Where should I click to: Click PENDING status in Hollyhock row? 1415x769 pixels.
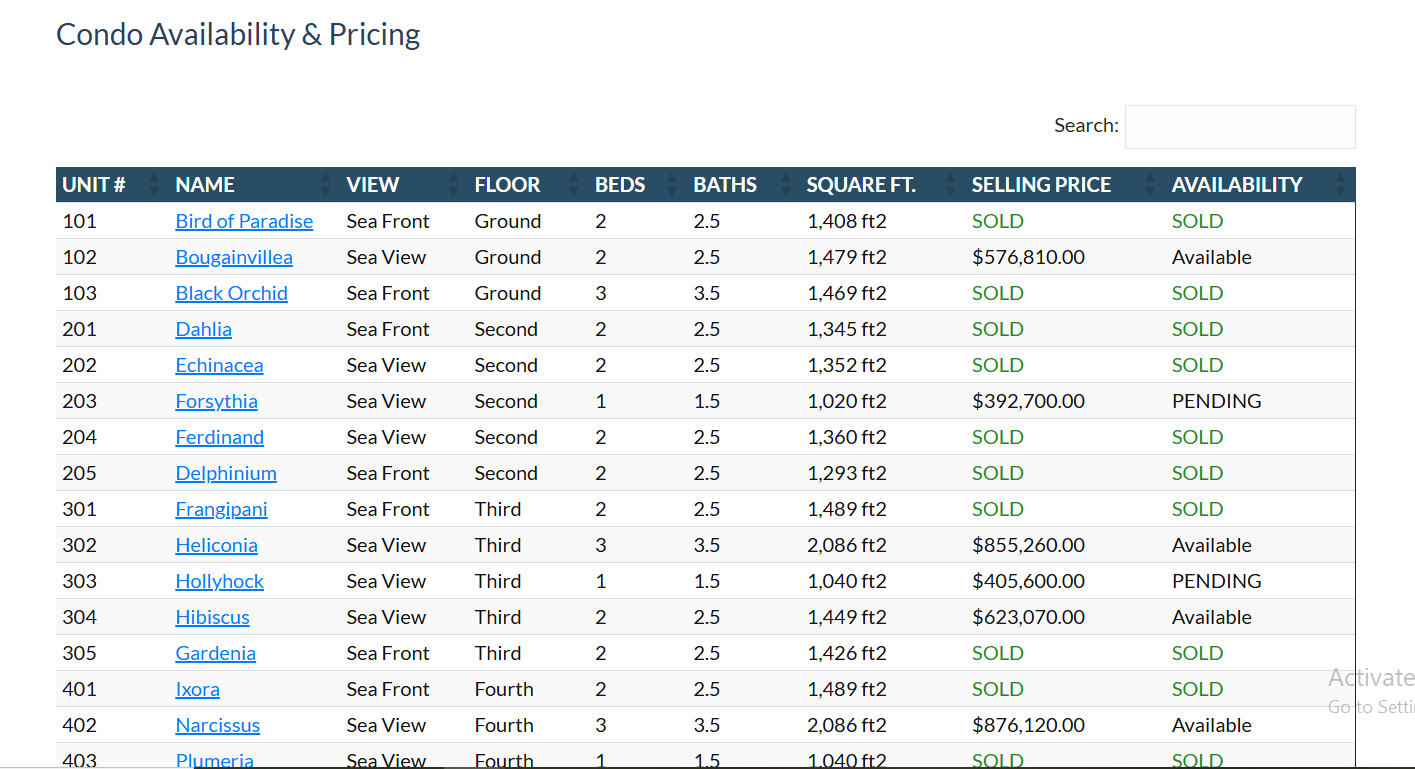[x=1216, y=581]
